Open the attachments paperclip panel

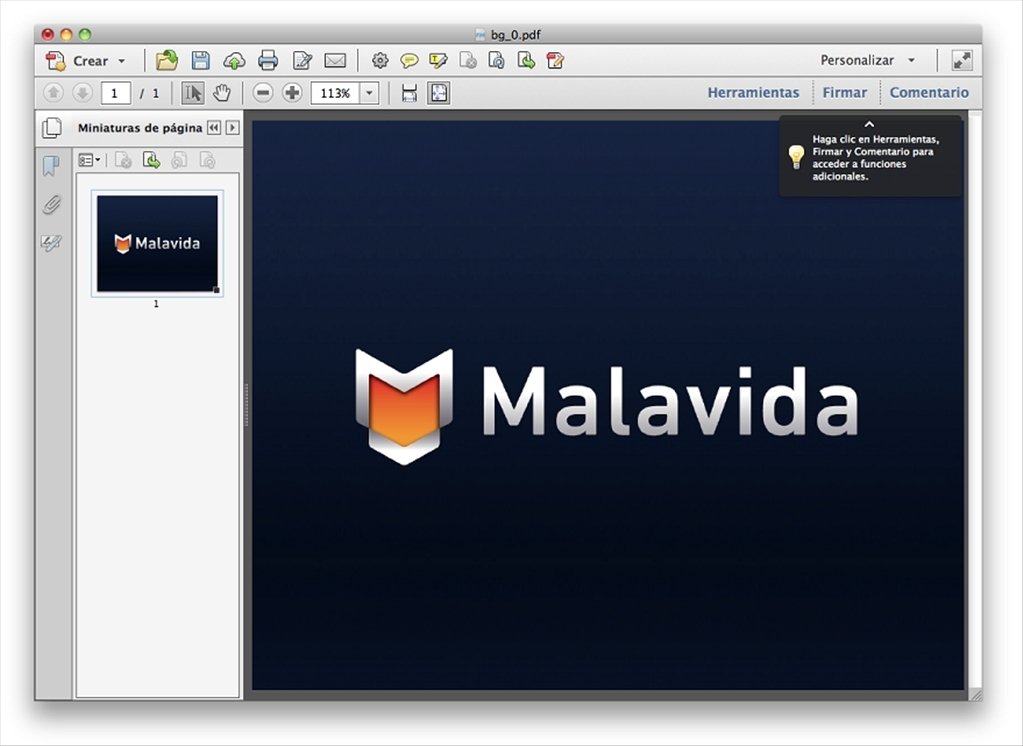pos(52,205)
